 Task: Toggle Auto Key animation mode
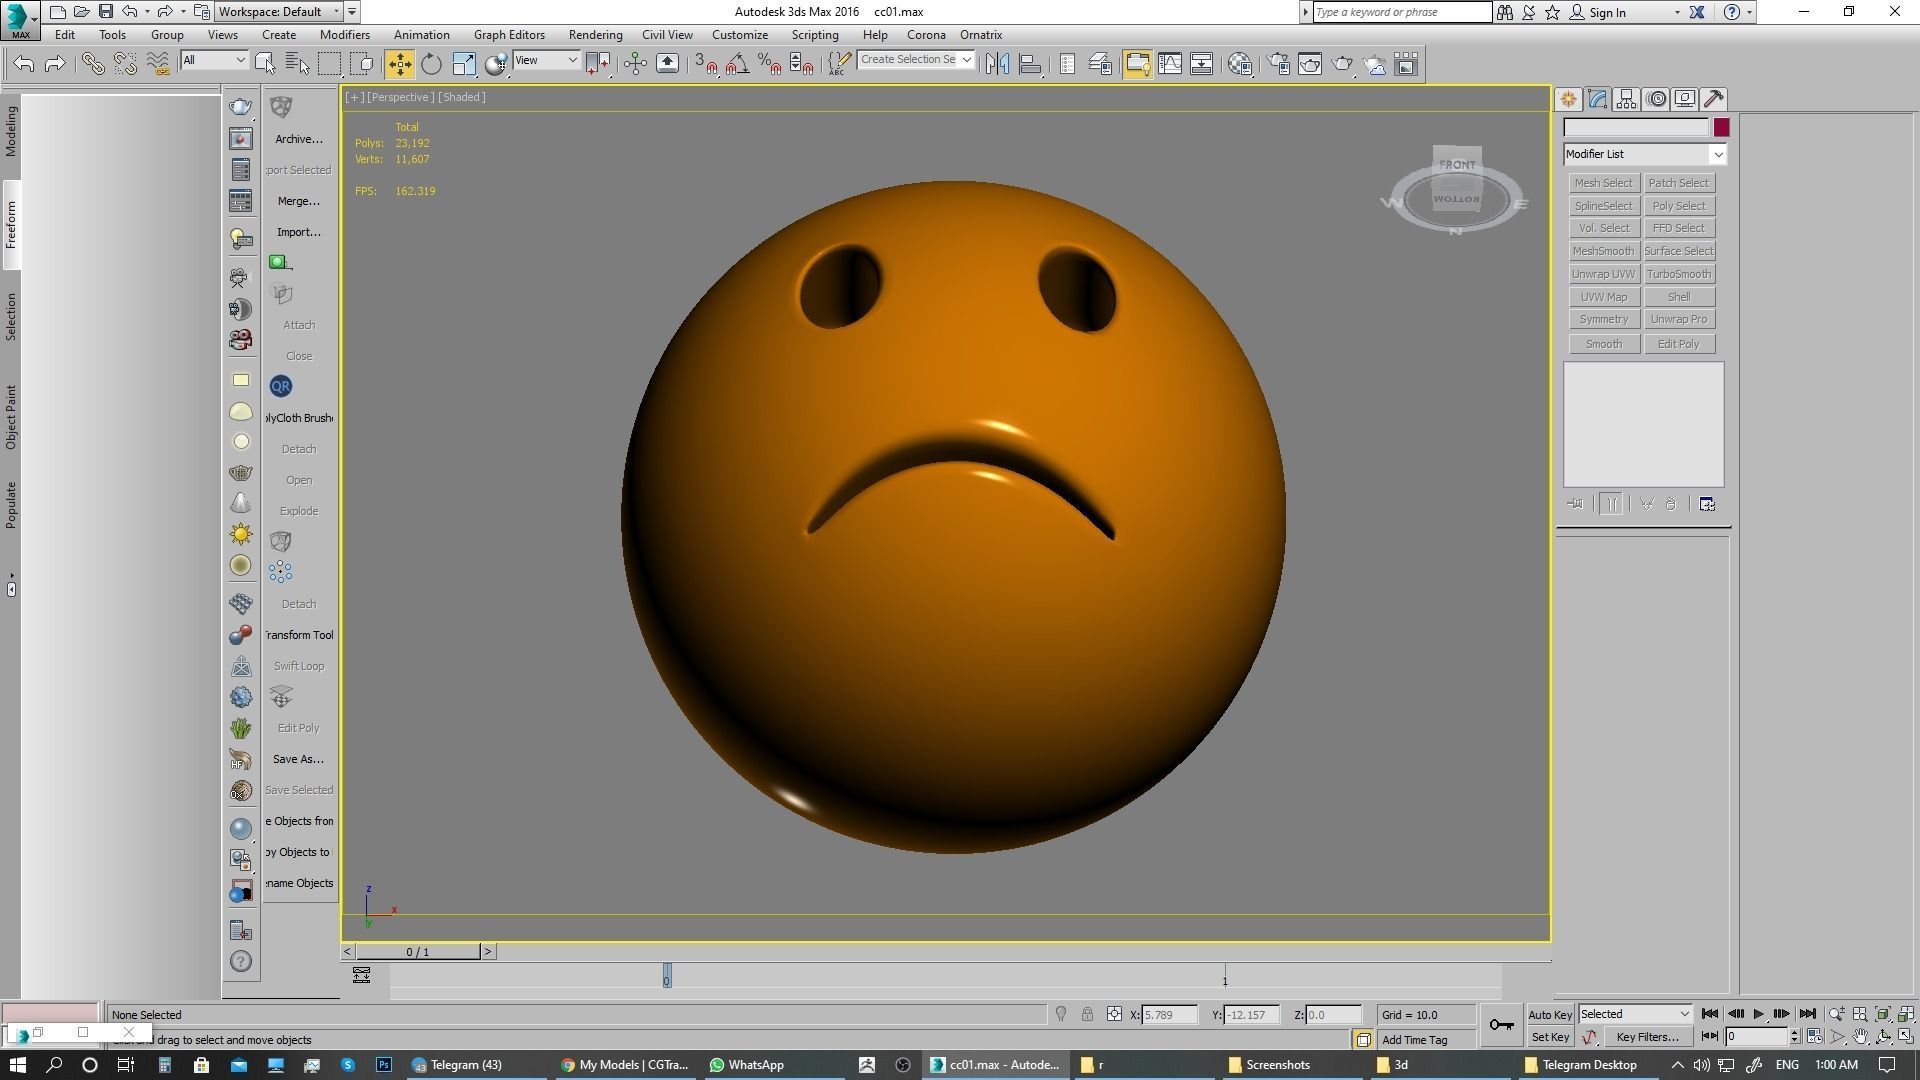(x=1550, y=1015)
